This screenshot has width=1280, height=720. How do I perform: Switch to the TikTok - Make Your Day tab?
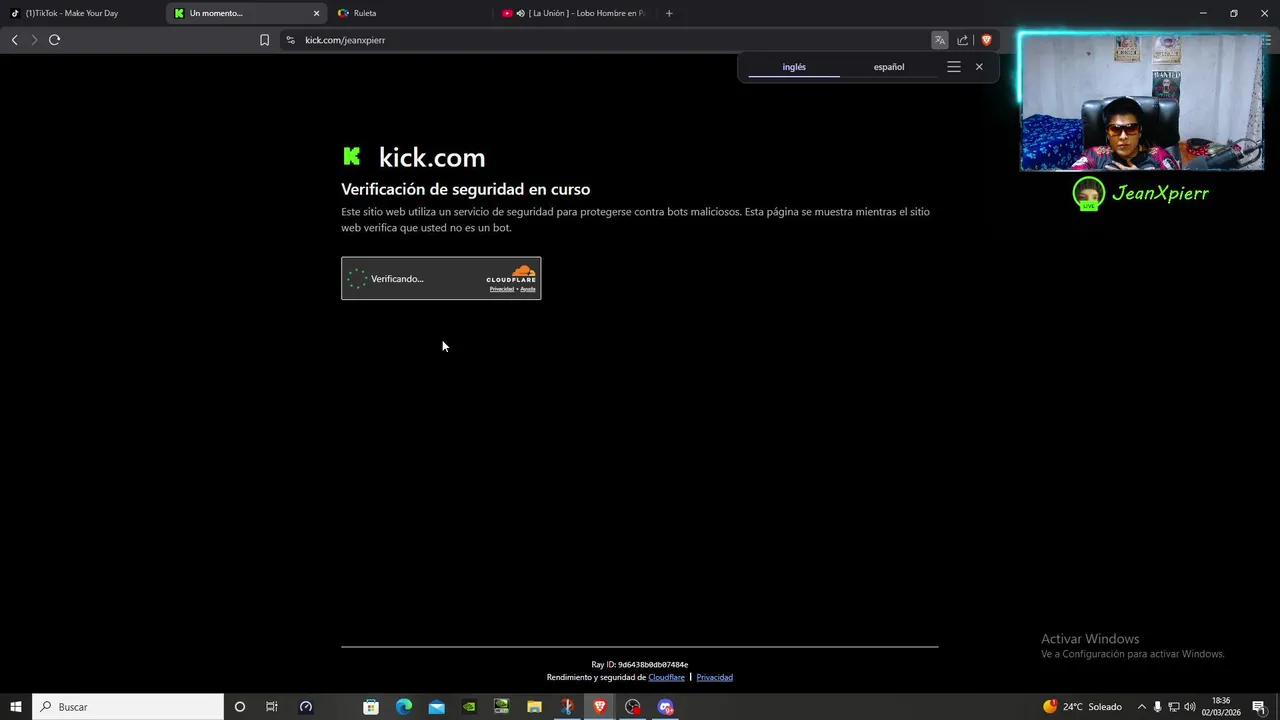point(80,13)
